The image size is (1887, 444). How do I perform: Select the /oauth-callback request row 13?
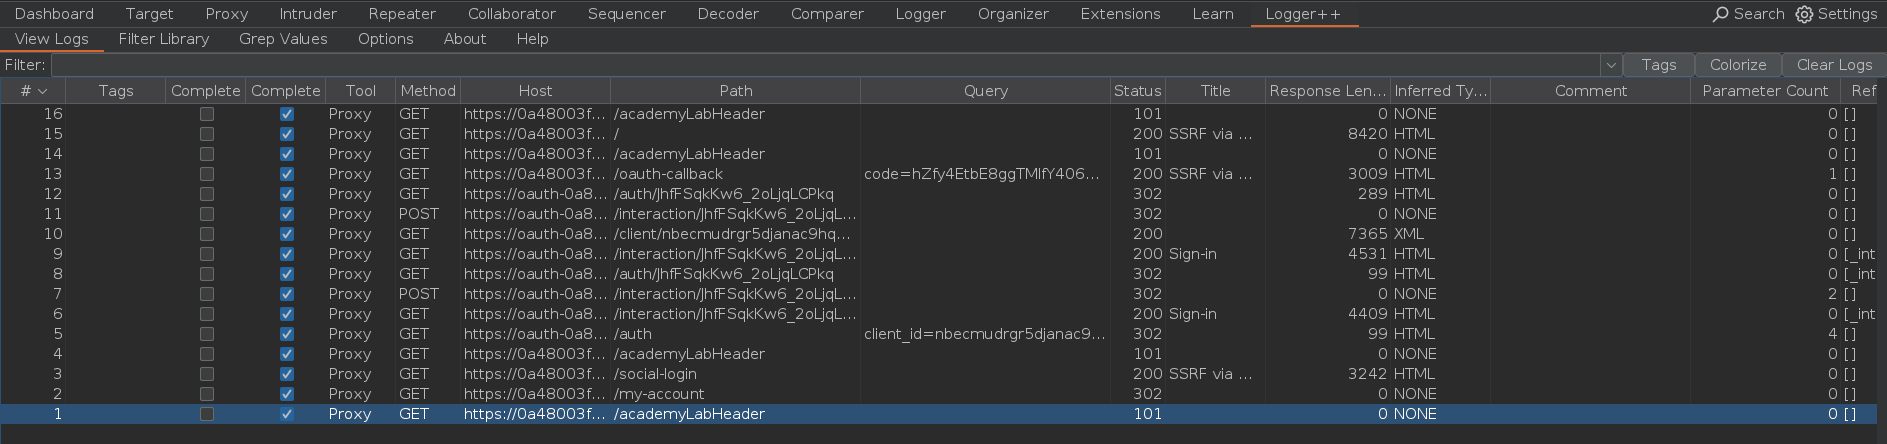(667, 174)
